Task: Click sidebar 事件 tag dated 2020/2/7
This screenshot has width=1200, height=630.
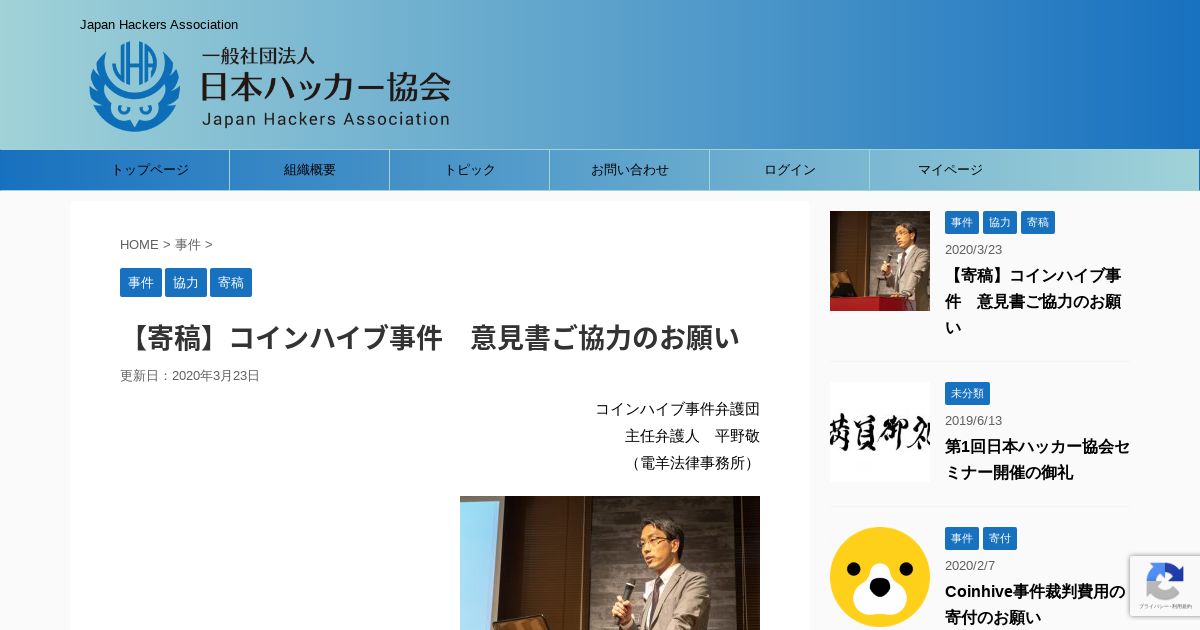Action: tap(962, 538)
